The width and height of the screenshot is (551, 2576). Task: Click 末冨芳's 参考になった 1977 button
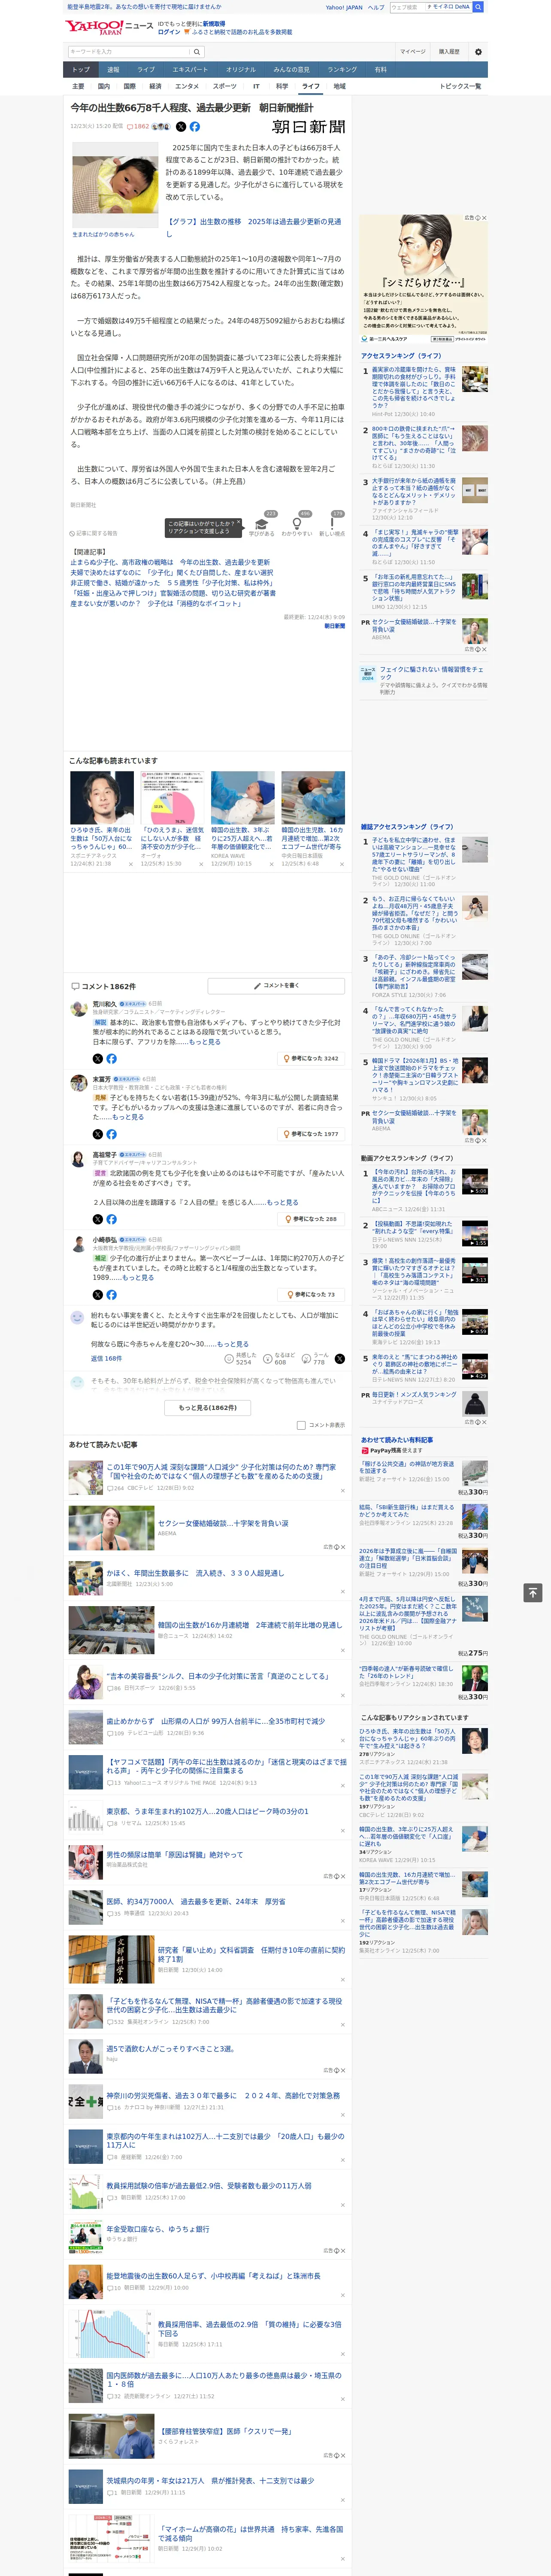311,1134
